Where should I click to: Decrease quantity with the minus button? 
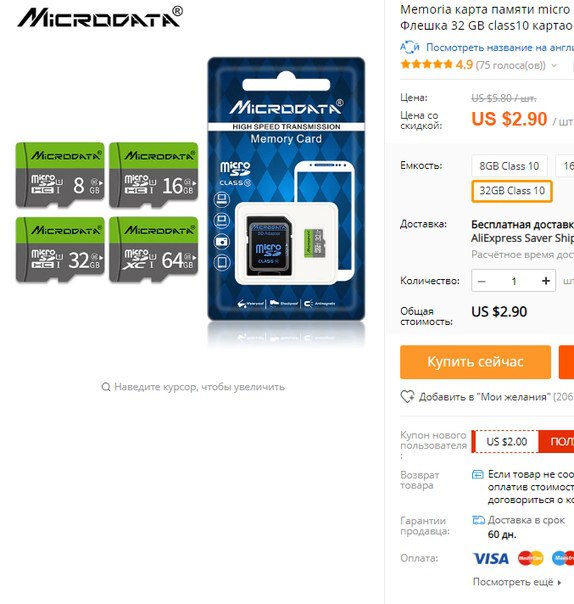click(482, 281)
